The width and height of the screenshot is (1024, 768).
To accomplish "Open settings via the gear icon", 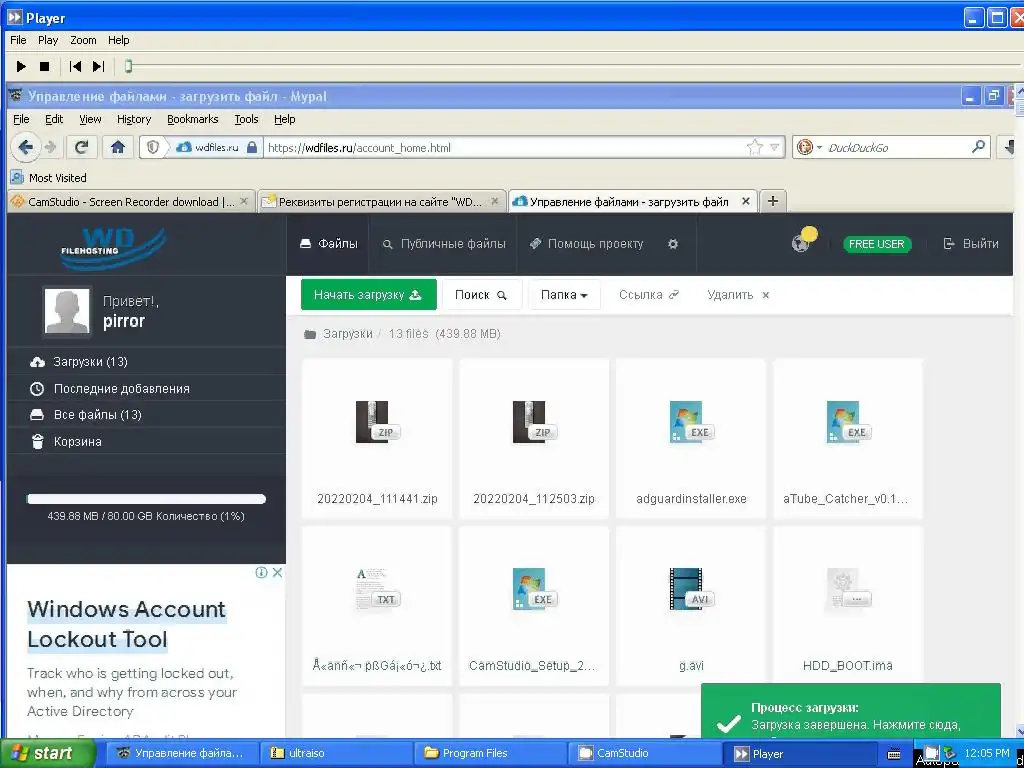I will click(x=673, y=244).
